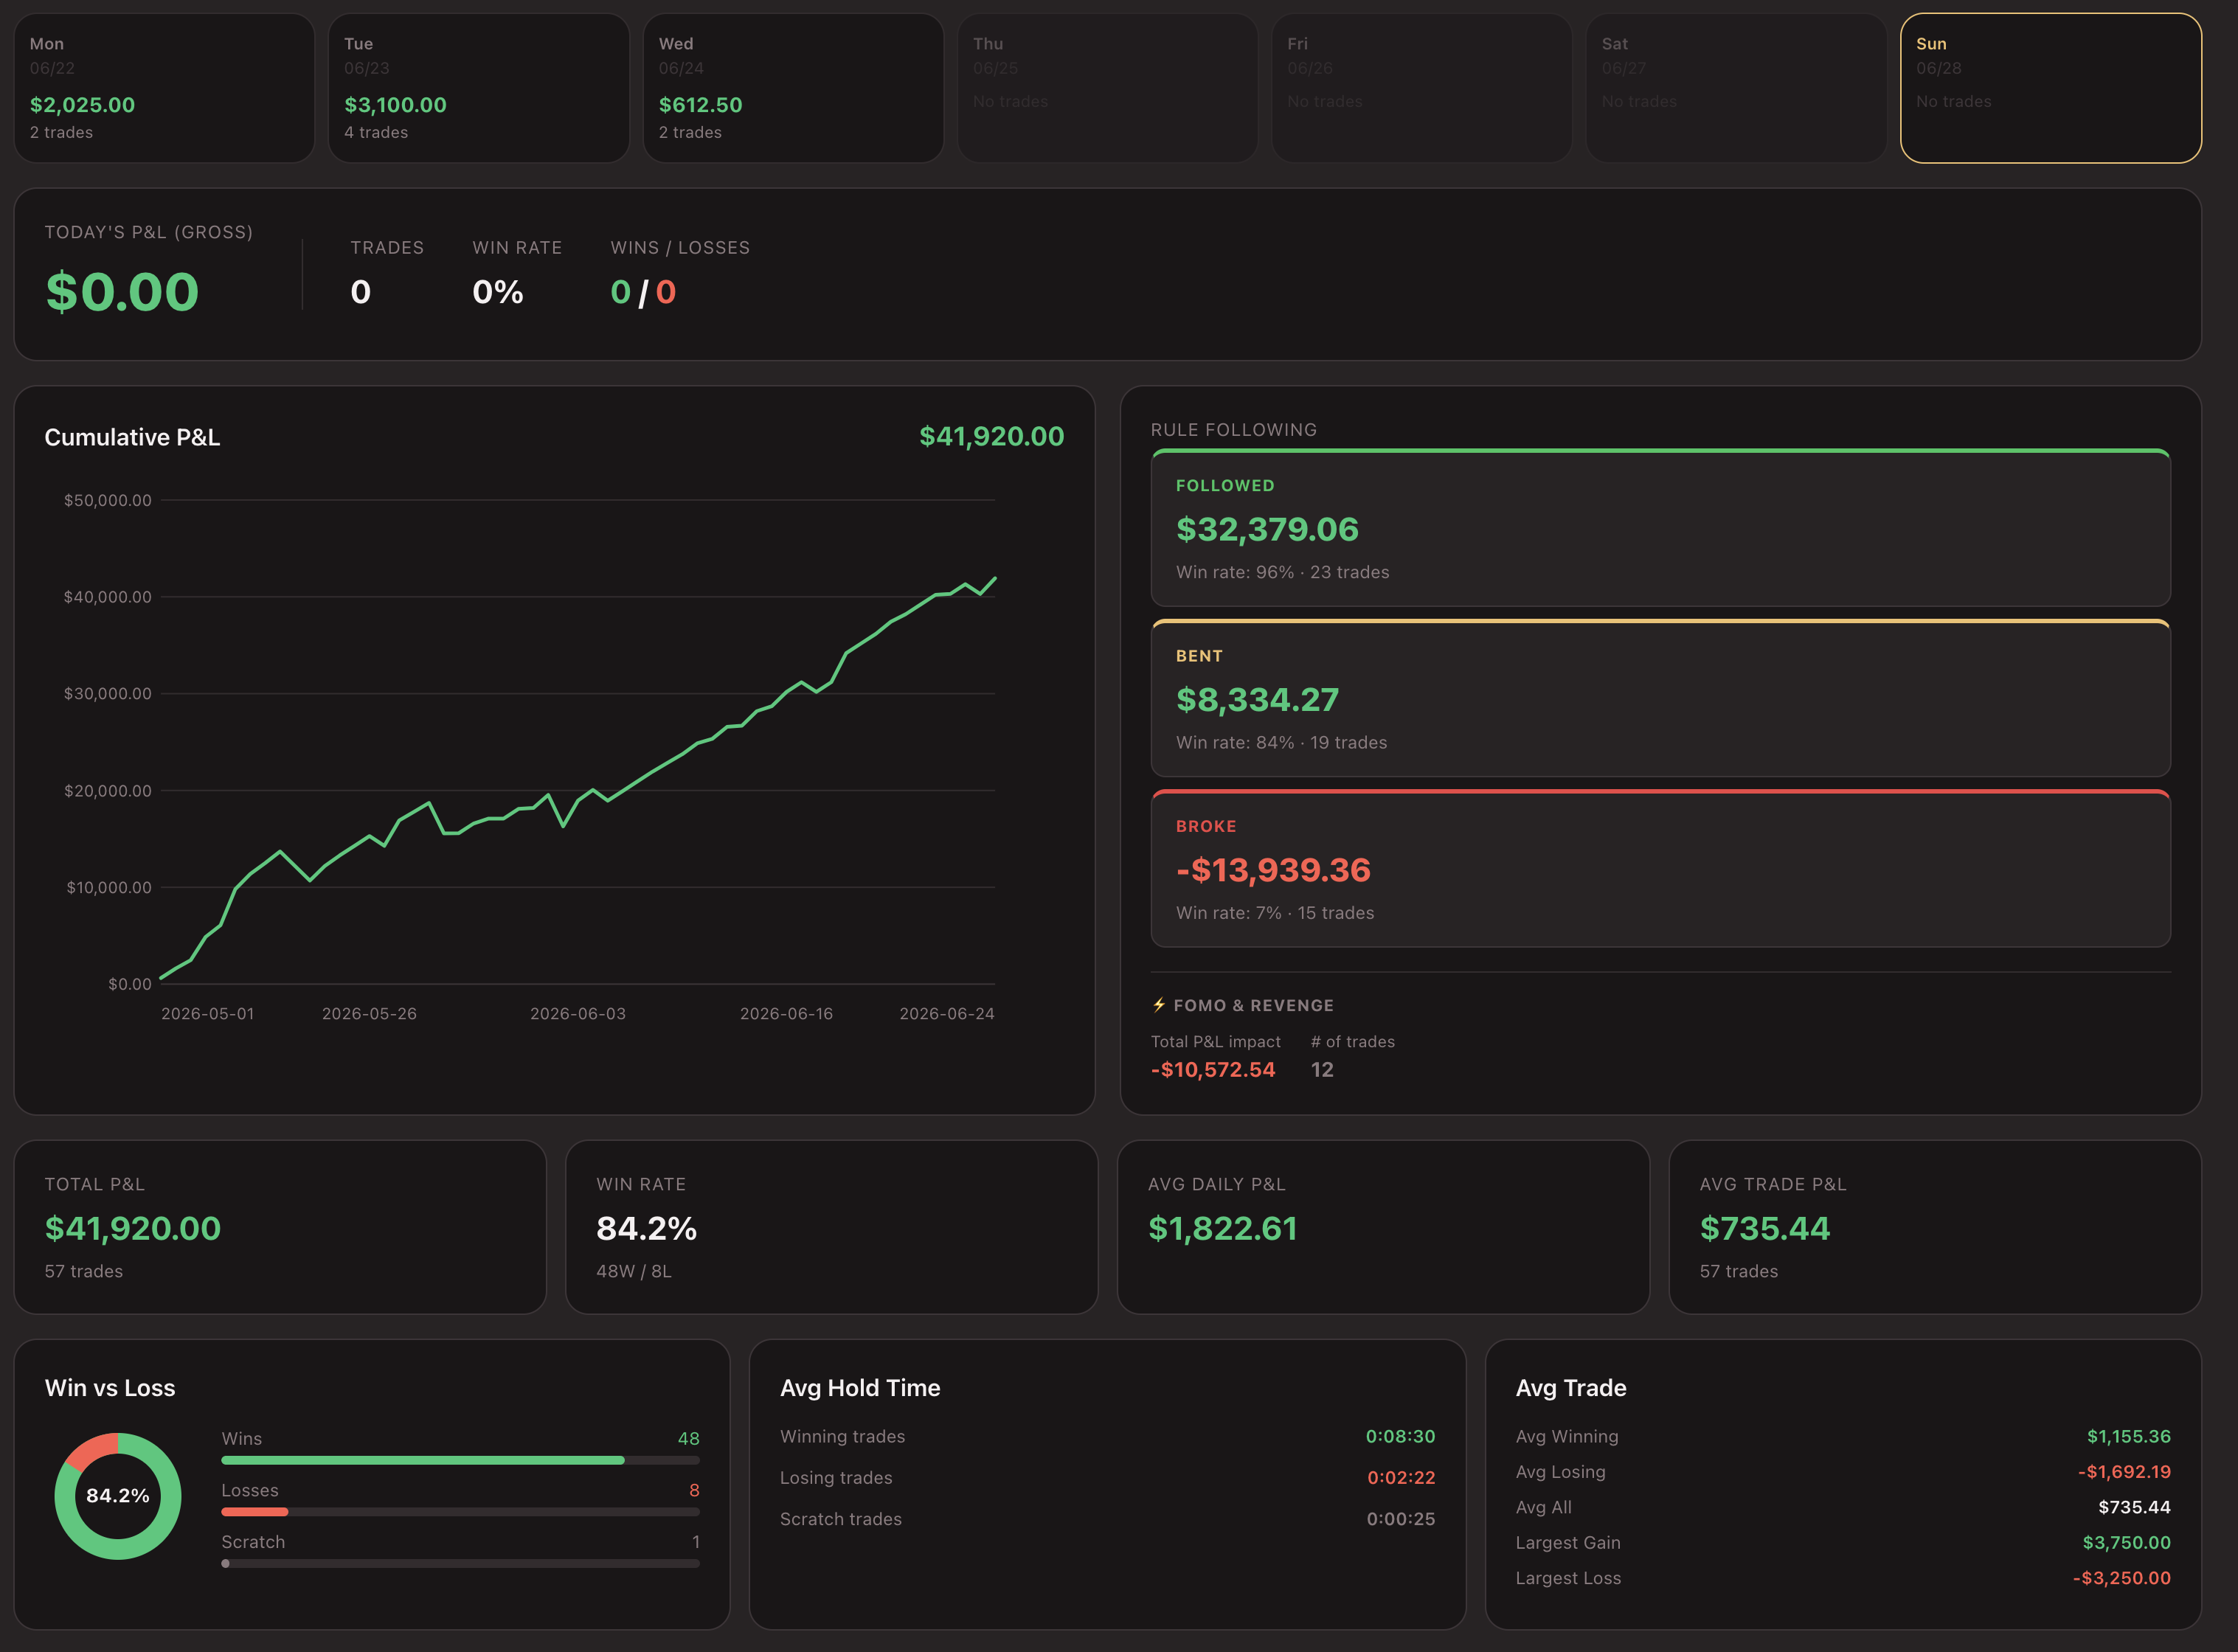Click 'Win rate: 7% · 15 trades' text
Image resolution: width=2238 pixels, height=1652 pixels.
[1275, 913]
